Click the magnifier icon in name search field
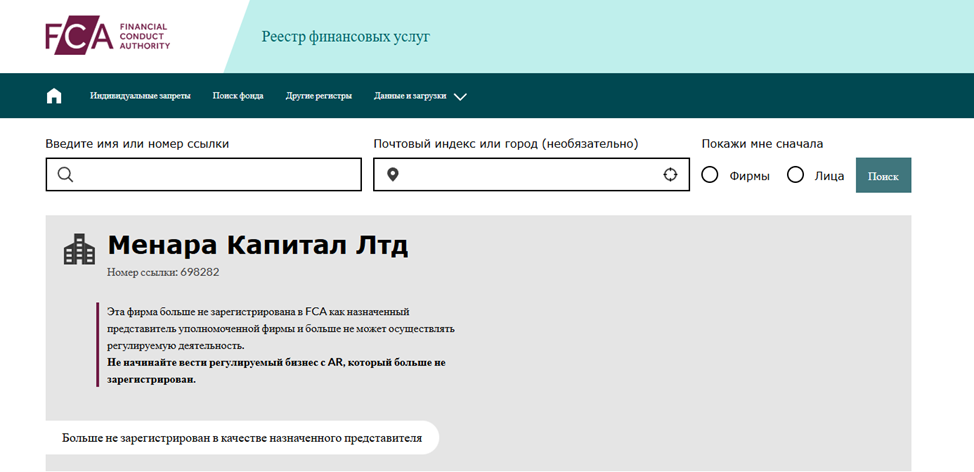 (65, 175)
